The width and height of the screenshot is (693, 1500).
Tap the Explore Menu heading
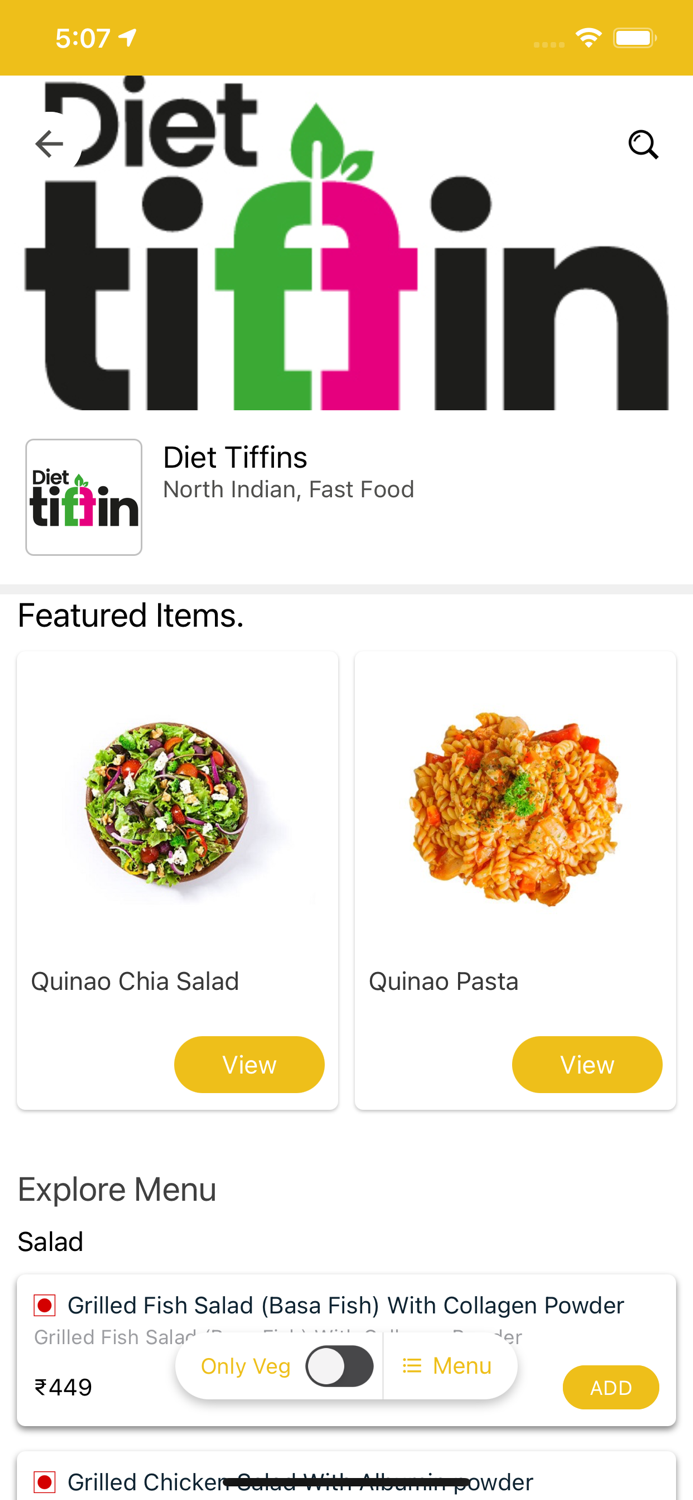[117, 1190]
